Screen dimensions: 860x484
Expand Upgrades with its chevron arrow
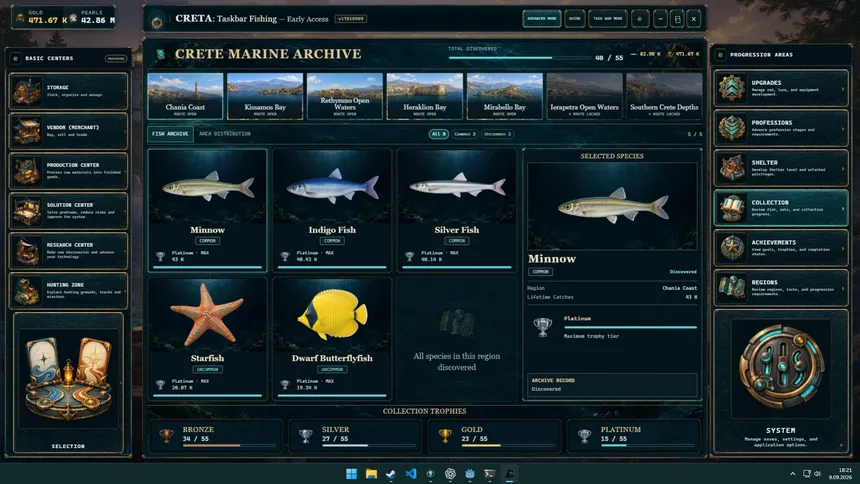click(x=843, y=89)
